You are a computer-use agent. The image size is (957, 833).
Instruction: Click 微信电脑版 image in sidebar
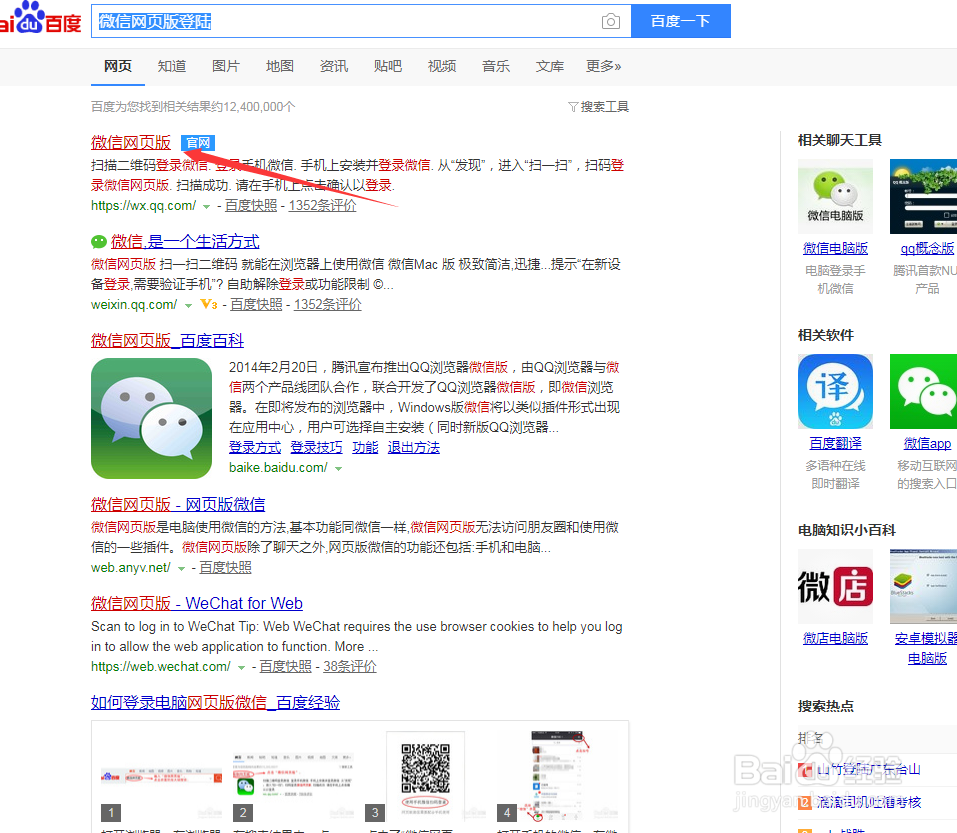coord(836,197)
